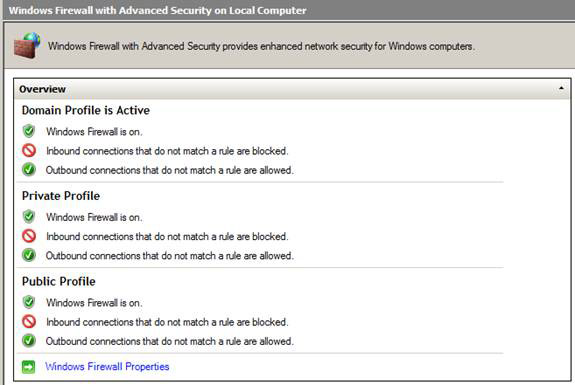Click green checkmark icon under Private Profile

(x=29, y=255)
